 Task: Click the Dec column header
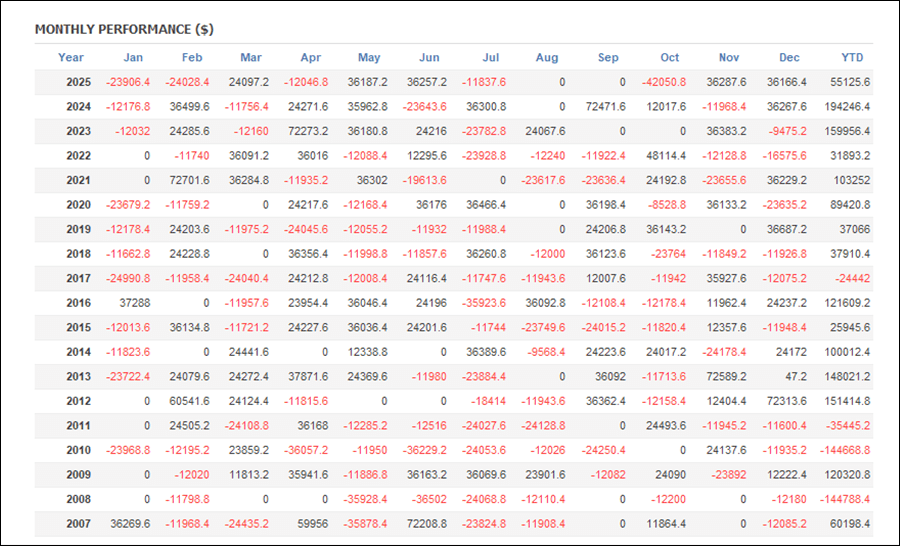[x=790, y=57]
